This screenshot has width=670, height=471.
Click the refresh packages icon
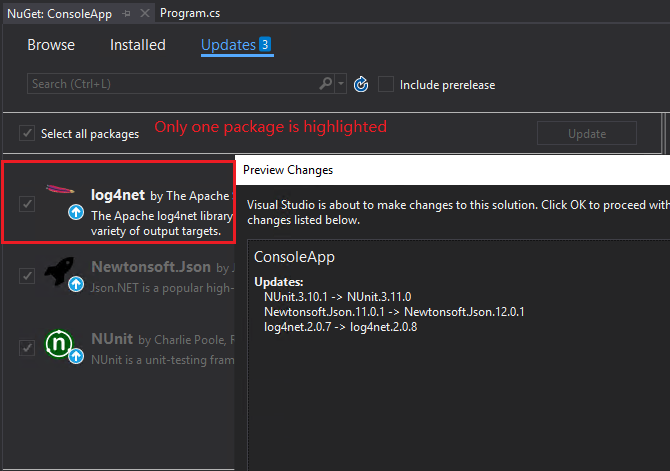point(361,84)
